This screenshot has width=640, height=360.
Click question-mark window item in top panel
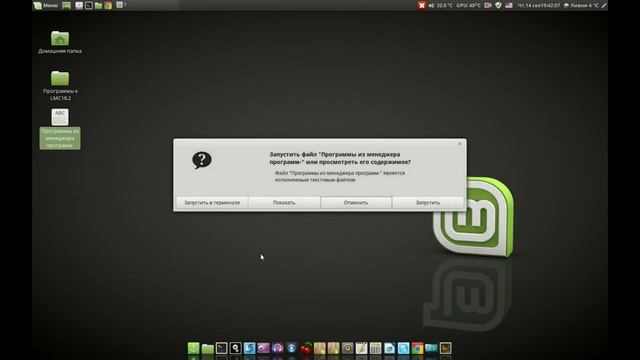click(x=121, y=5)
